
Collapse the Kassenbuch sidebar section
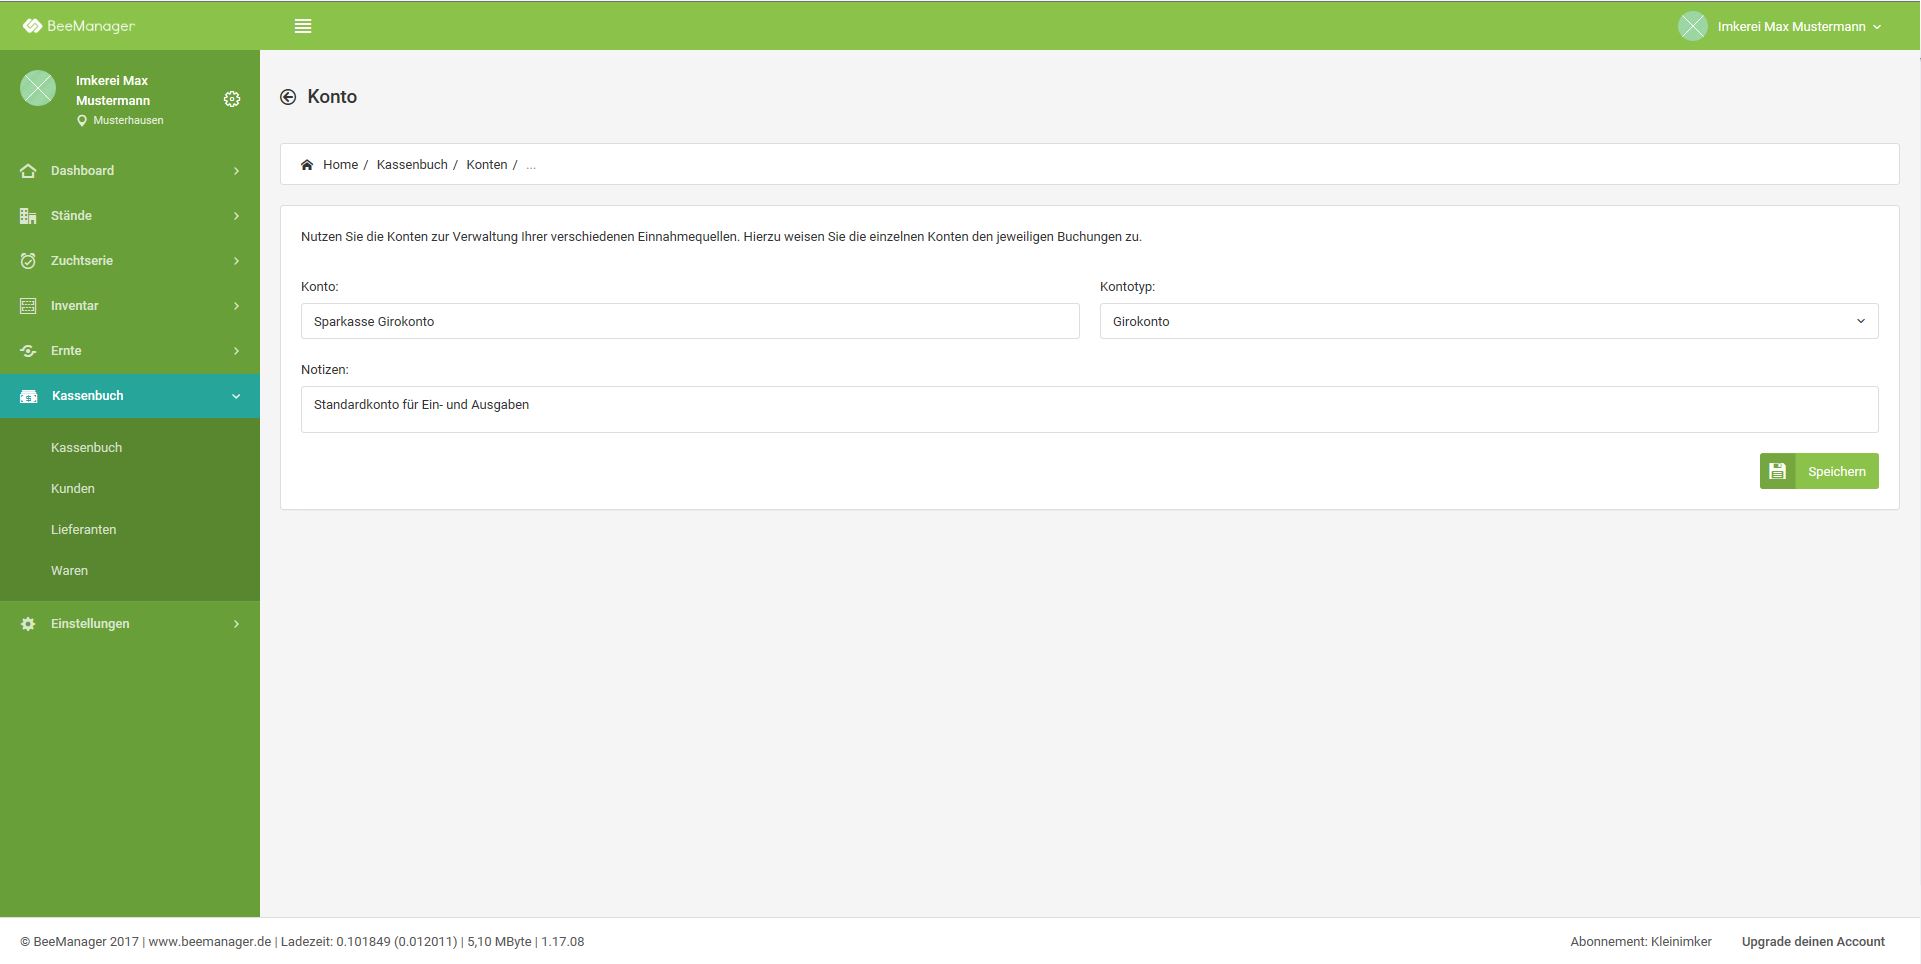pyautogui.click(x=130, y=396)
